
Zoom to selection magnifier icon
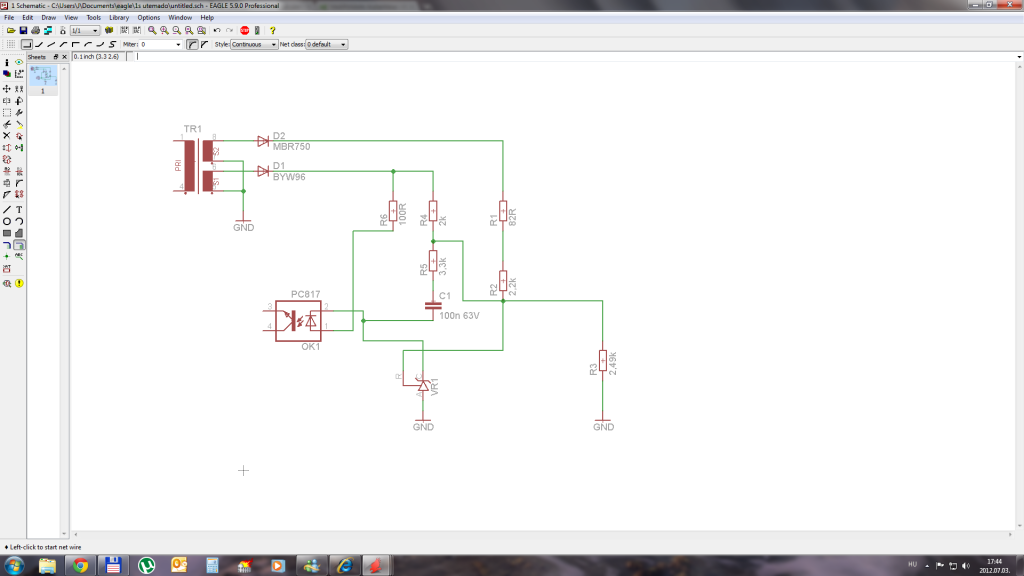(202, 31)
